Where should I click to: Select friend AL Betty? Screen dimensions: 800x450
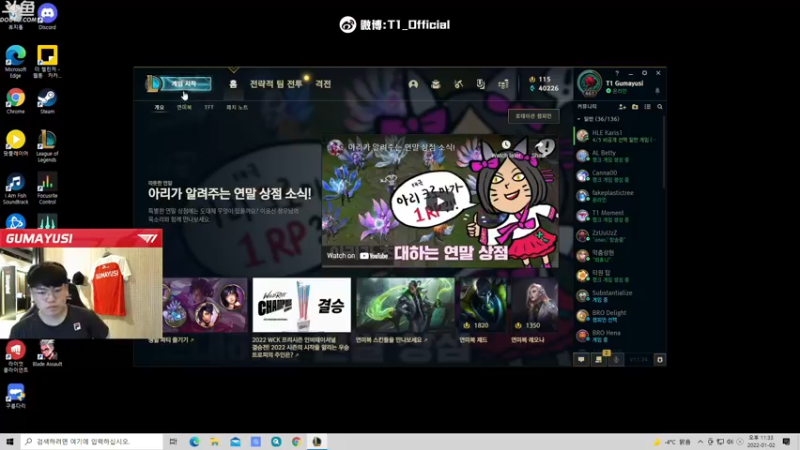tap(619, 156)
